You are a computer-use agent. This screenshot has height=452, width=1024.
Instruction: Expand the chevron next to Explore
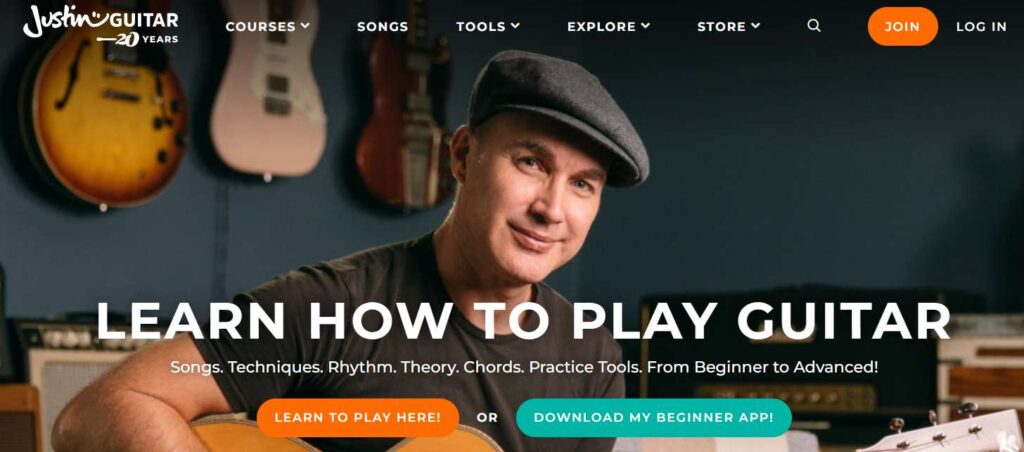pyautogui.click(x=646, y=26)
